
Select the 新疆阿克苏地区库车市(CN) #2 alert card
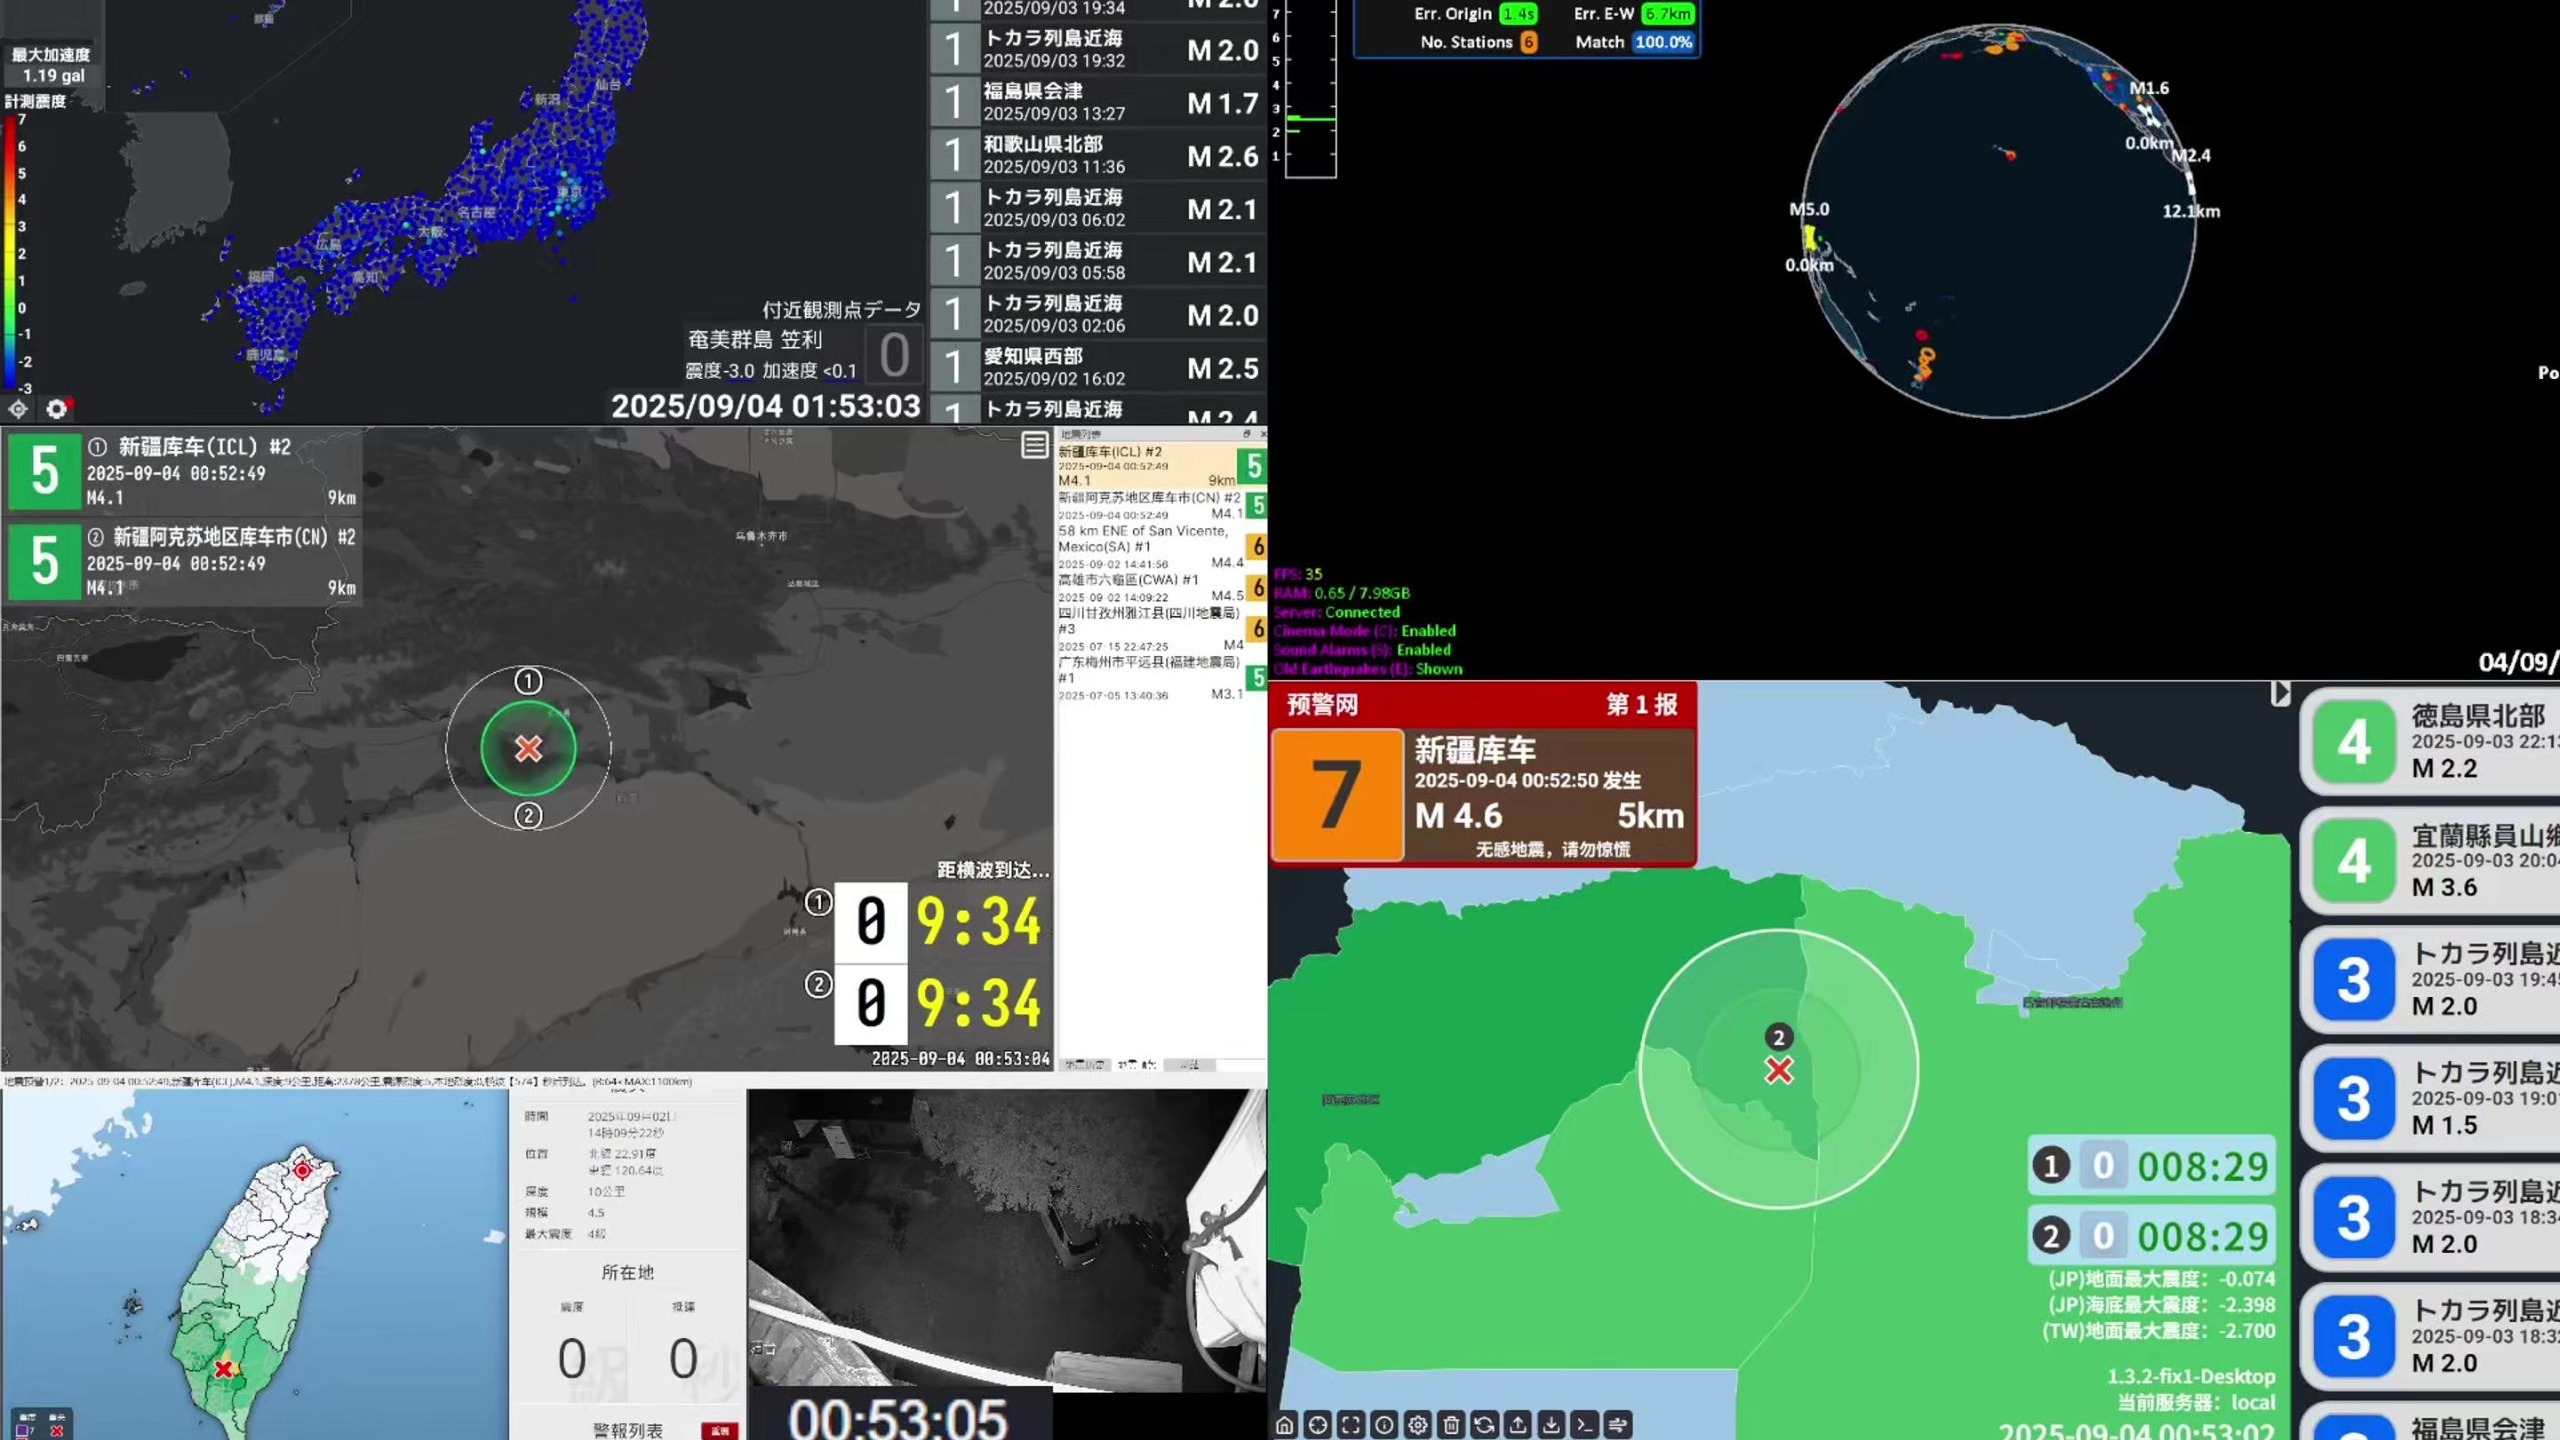coord(182,560)
